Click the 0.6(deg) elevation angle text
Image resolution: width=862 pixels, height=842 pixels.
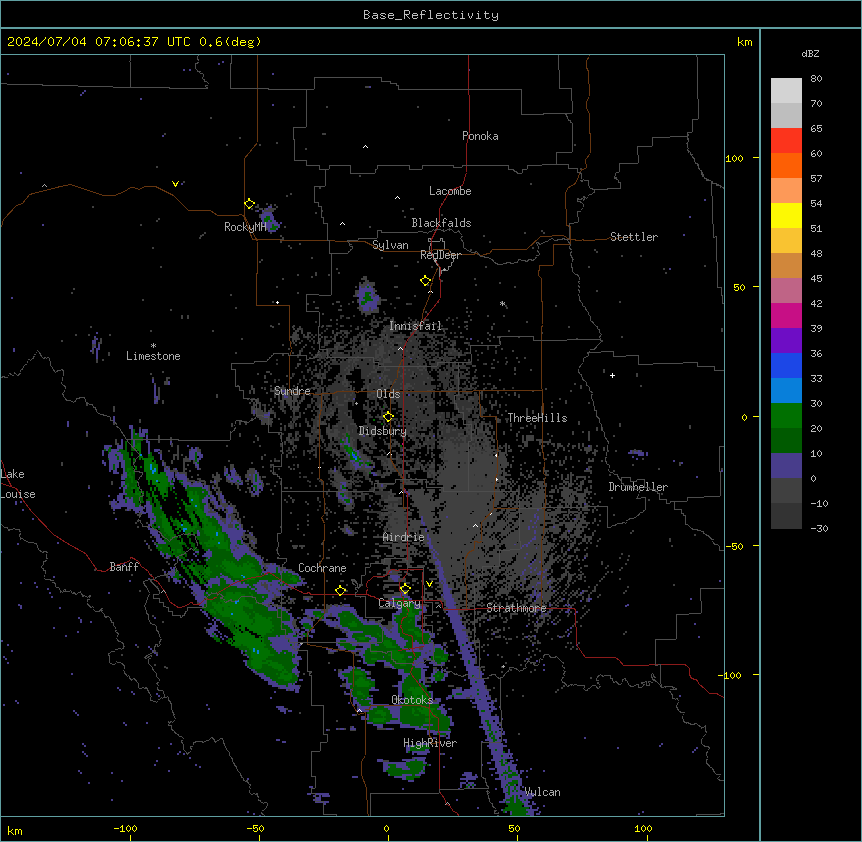[230, 42]
